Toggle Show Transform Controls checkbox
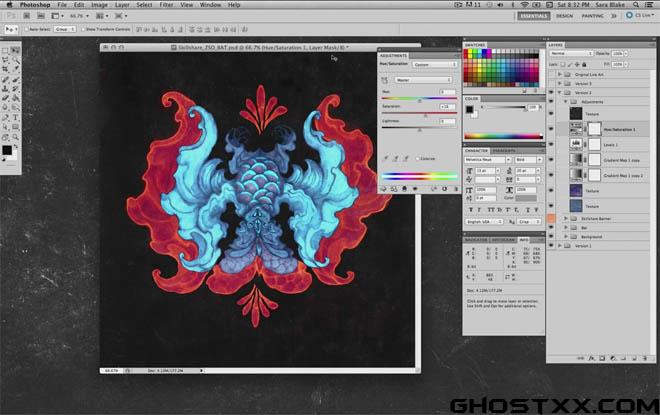This screenshot has width=660, height=415. 83,29
